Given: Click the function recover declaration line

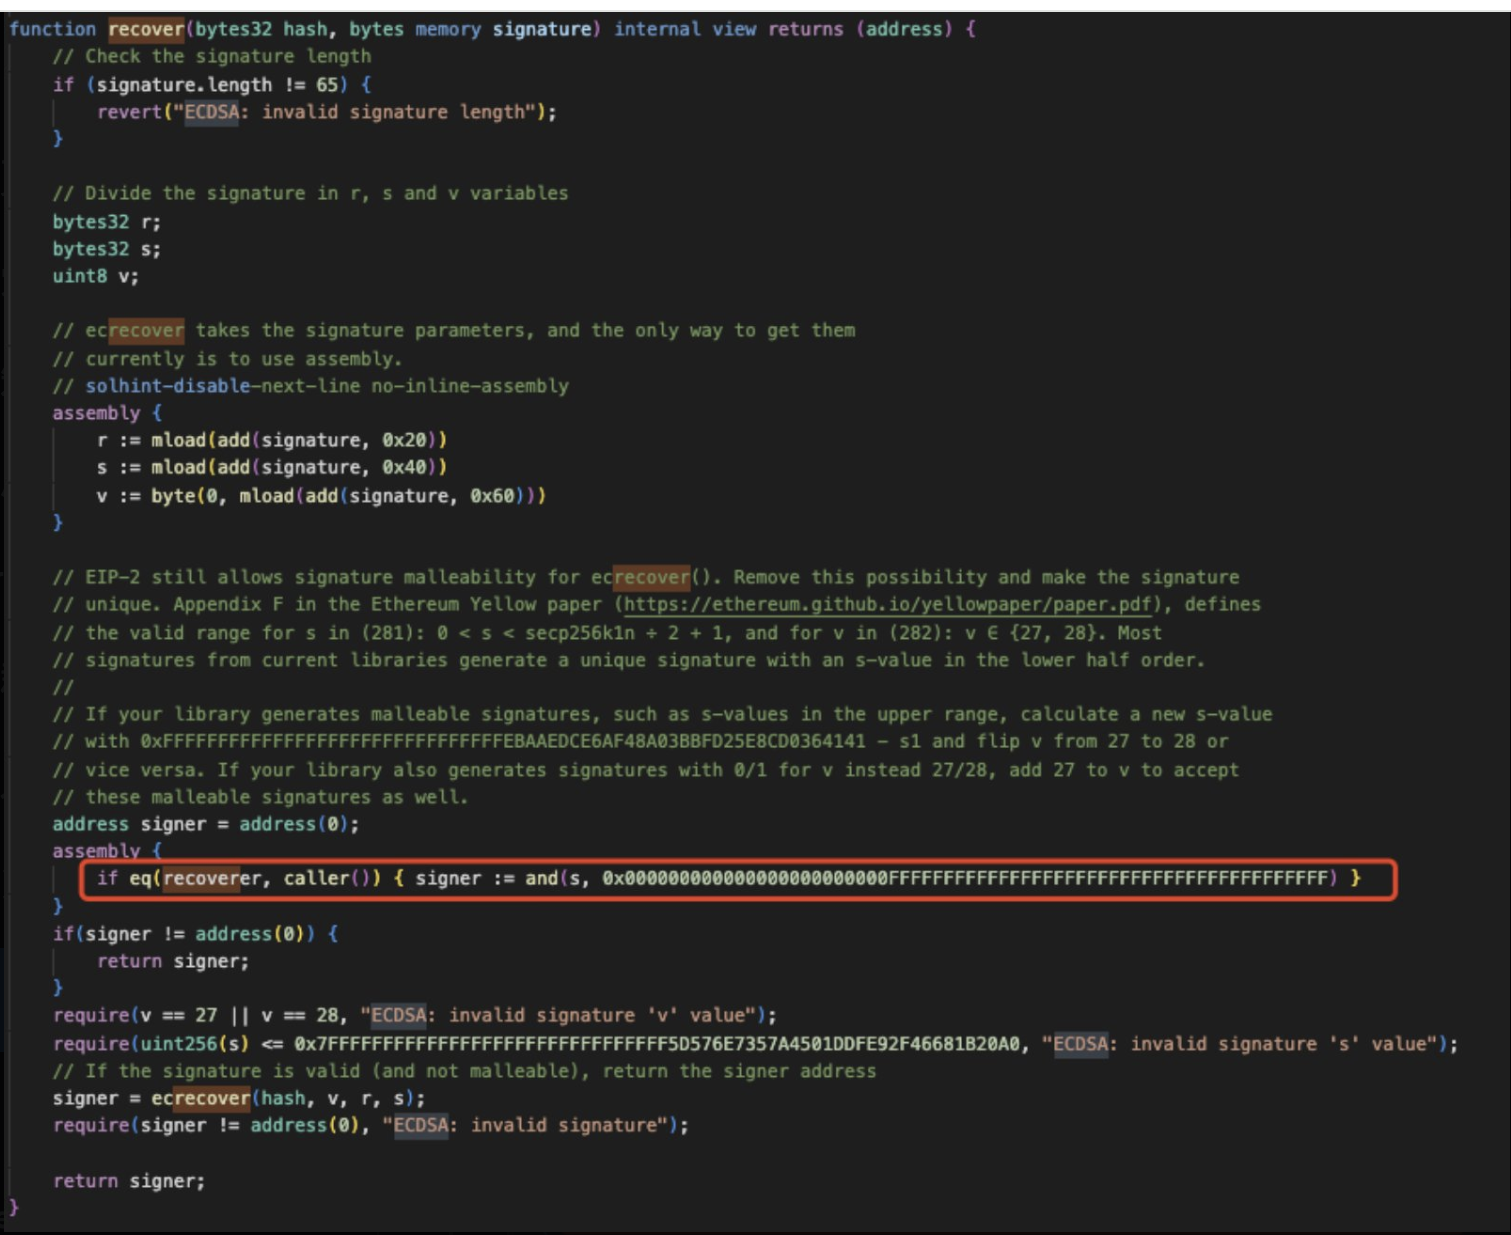Looking at the screenshot, I should pyautogui.click(x=492, y=29).
